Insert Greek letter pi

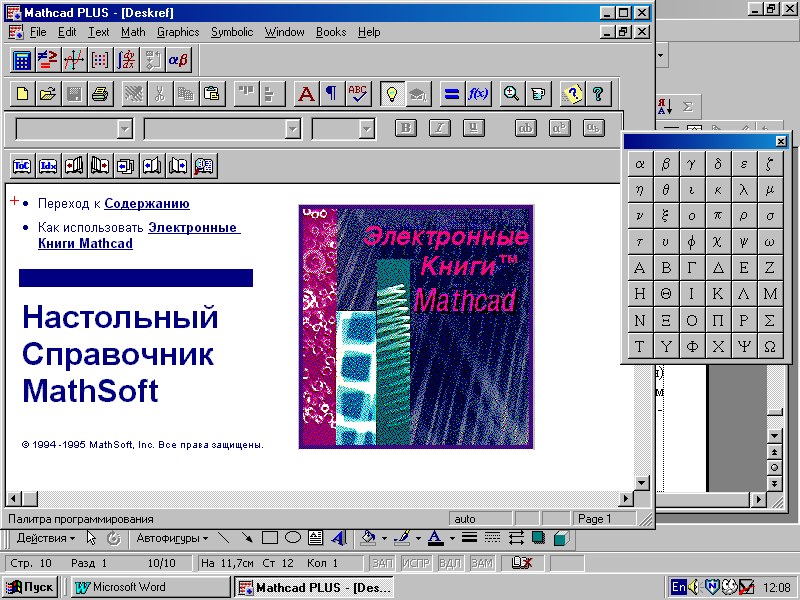(718, 216)
